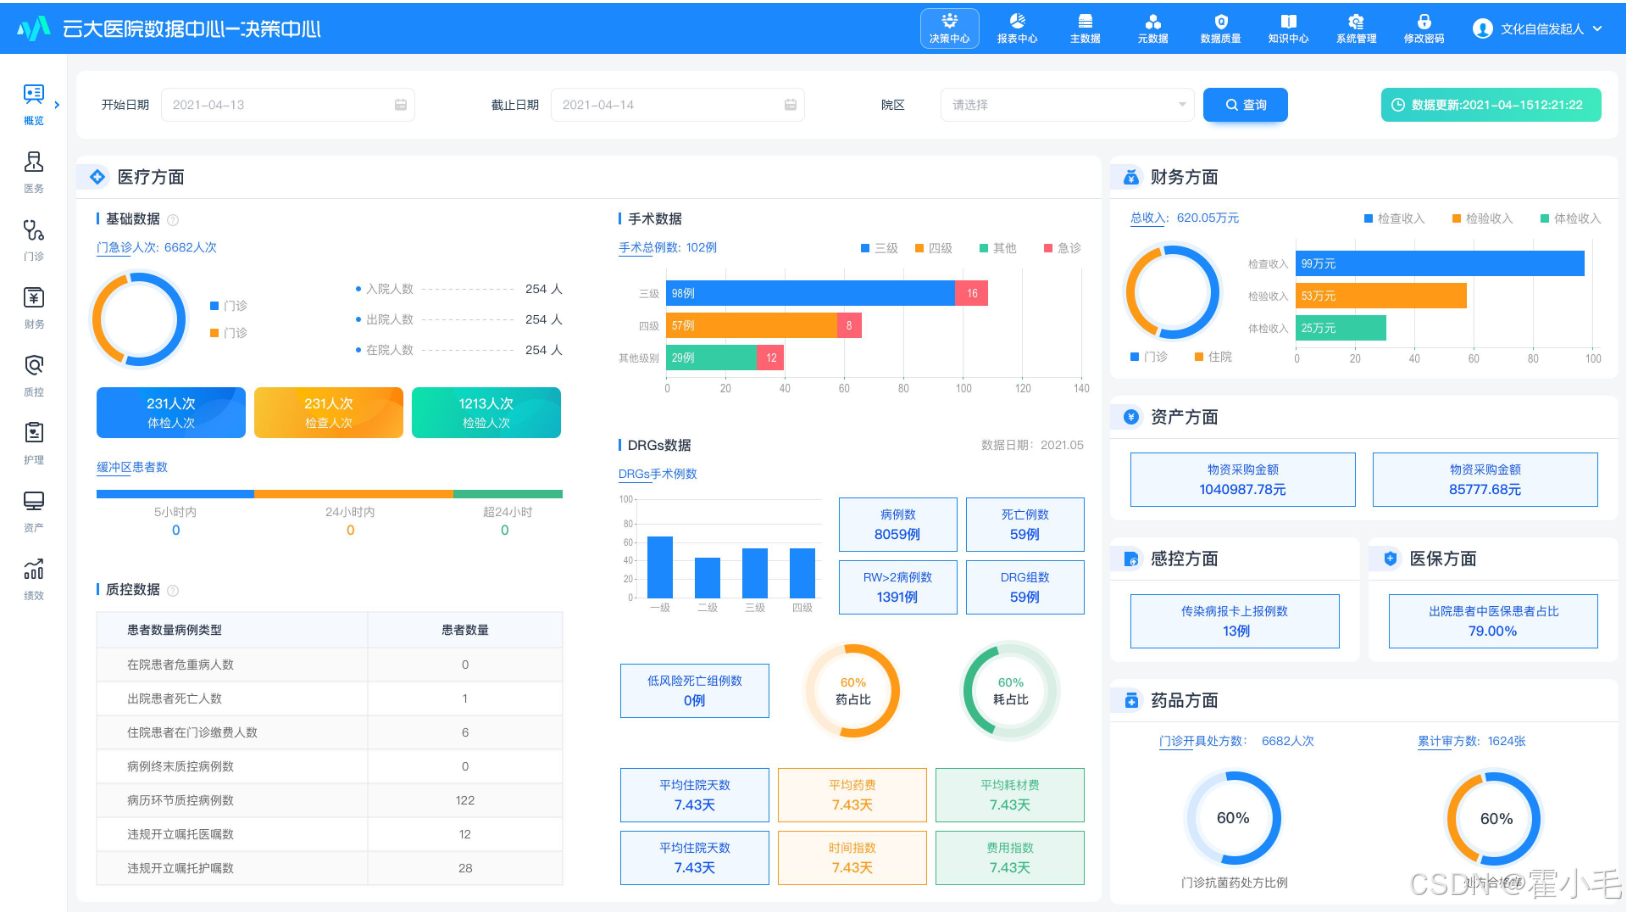
Task: Open 累计审方数 link
Action: click(x=1471, y=741)
